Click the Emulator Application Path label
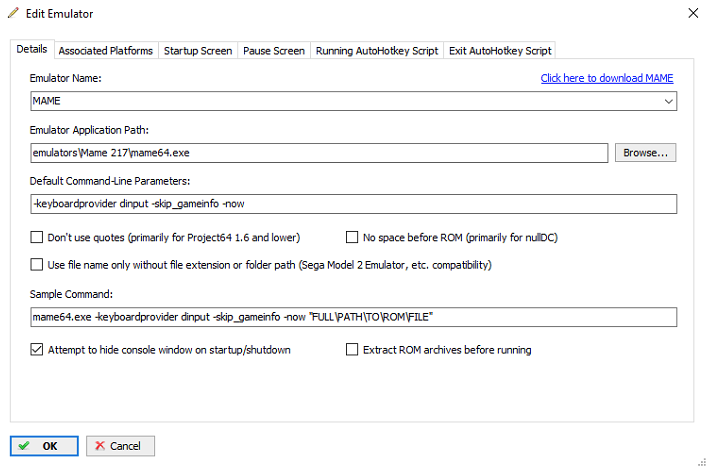This screenshot has height=466, width=706. click(x=89, y=130)
